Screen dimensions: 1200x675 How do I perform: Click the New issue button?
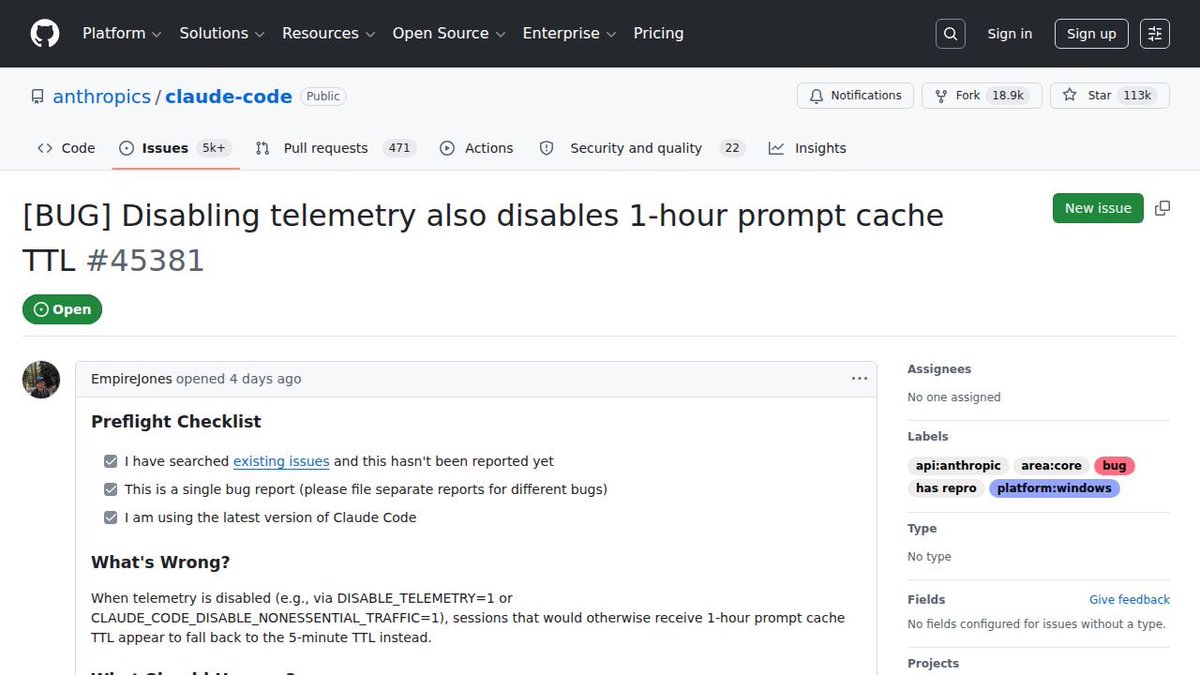[x=1098, y=208]
